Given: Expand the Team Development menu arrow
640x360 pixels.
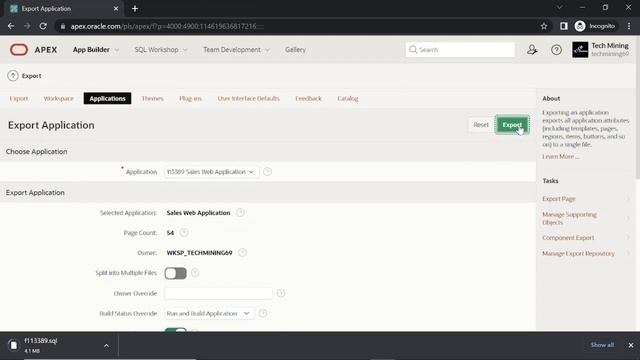Looking at the screenshot, I should pos(267,50).
